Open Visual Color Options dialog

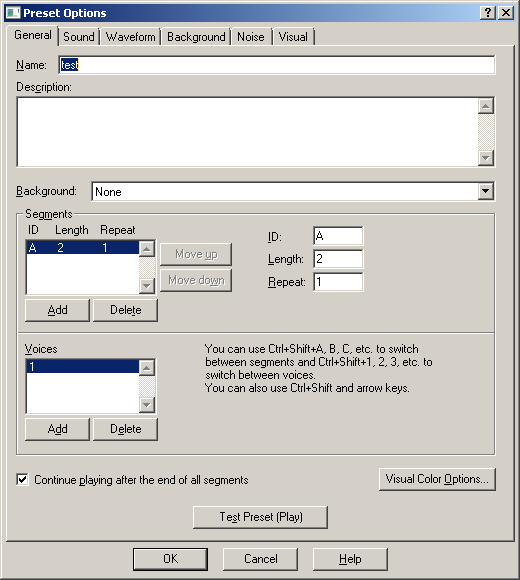(437, 479)
